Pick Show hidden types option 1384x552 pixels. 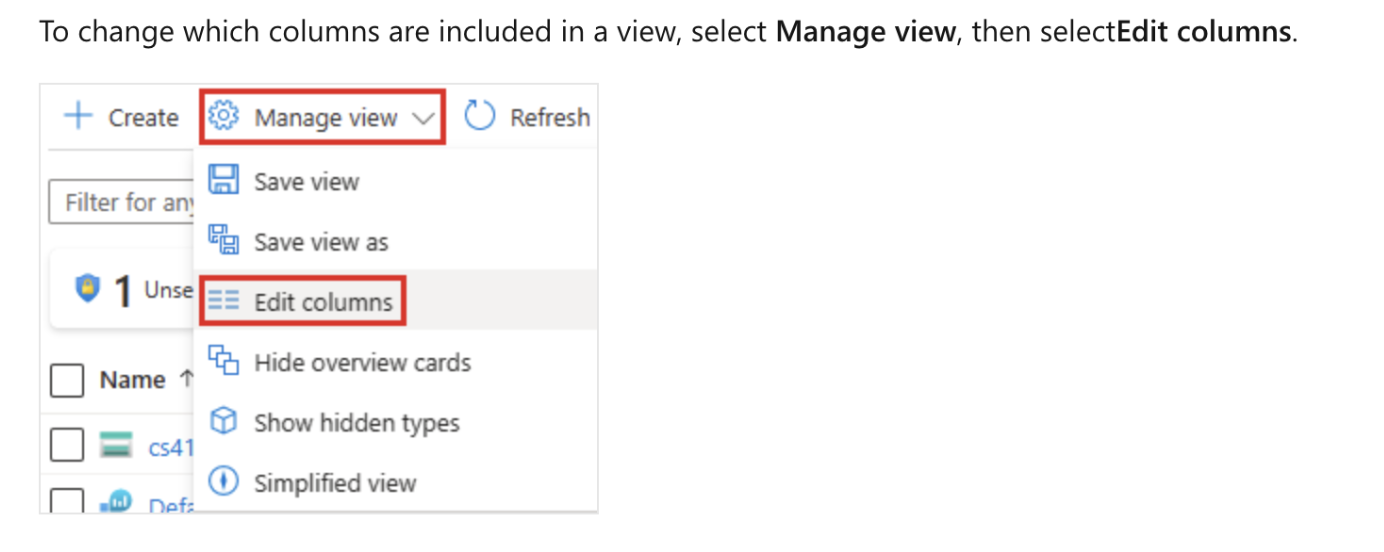coord(356,423)
